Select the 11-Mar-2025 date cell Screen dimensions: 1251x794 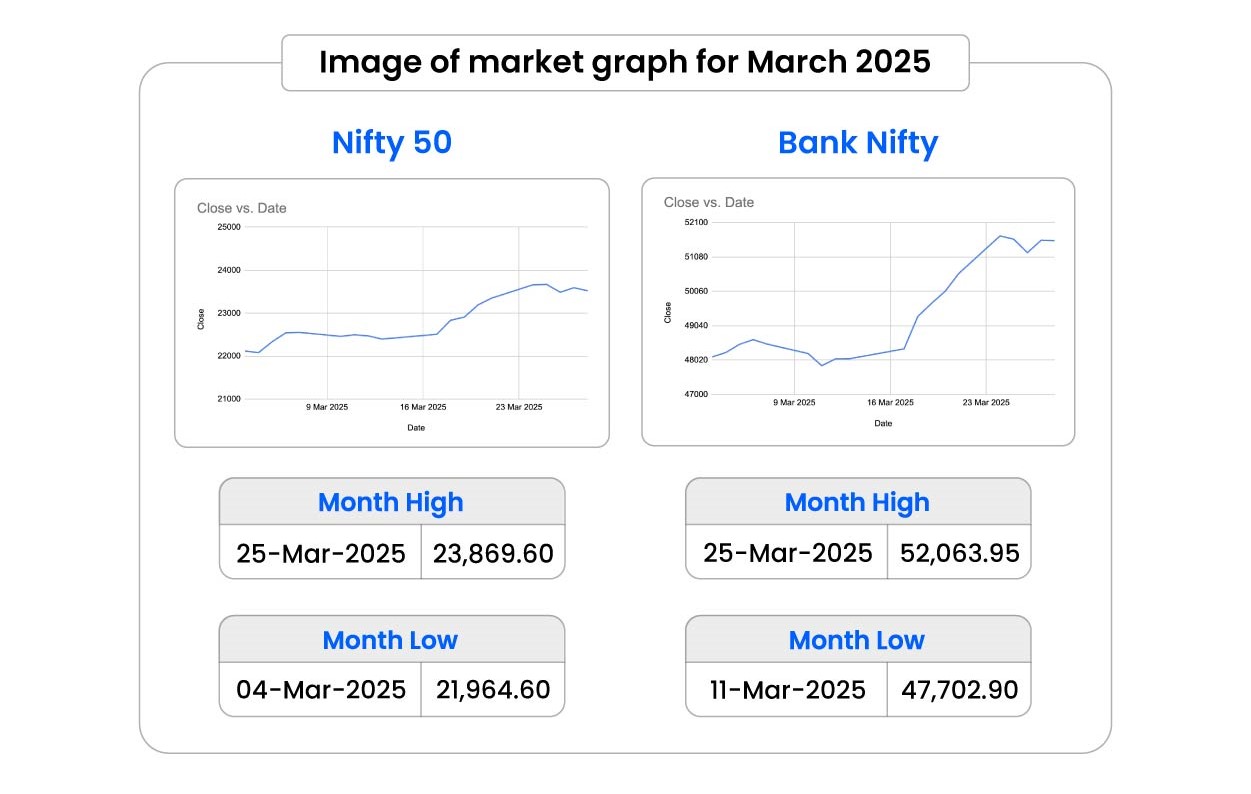point(787,690)
